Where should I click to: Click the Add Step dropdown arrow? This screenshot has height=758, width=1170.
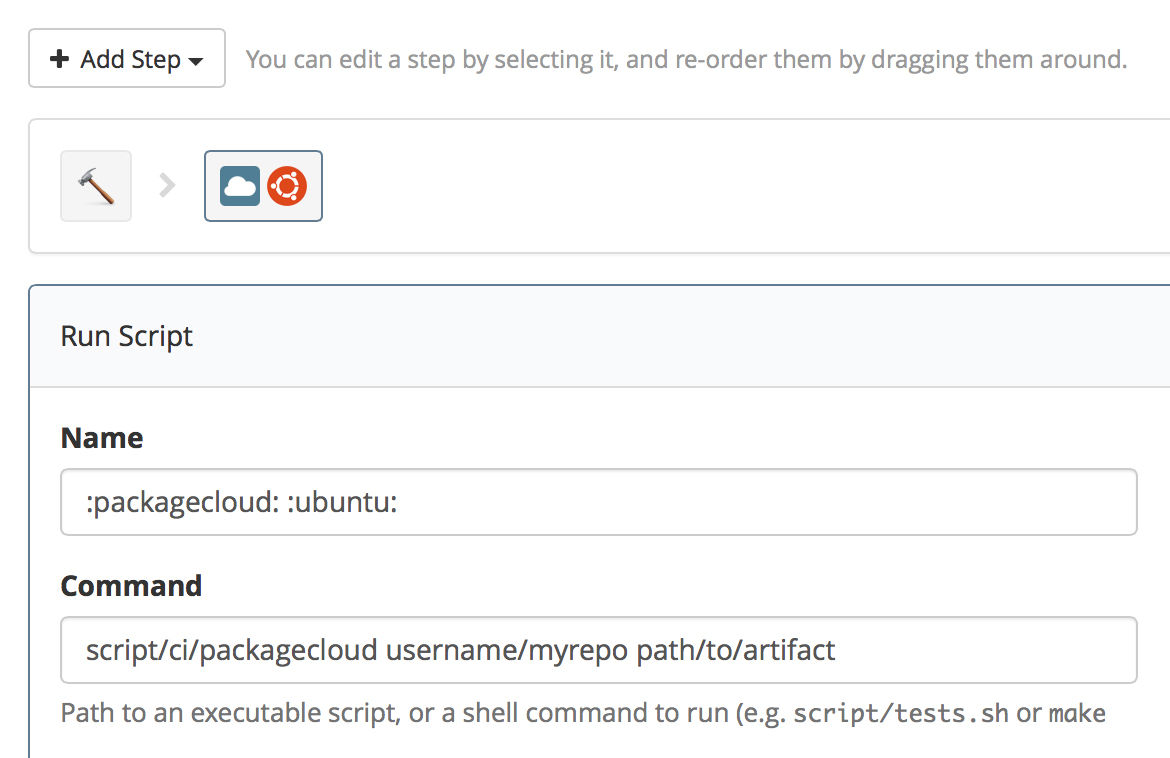click(x=196, y=60)
